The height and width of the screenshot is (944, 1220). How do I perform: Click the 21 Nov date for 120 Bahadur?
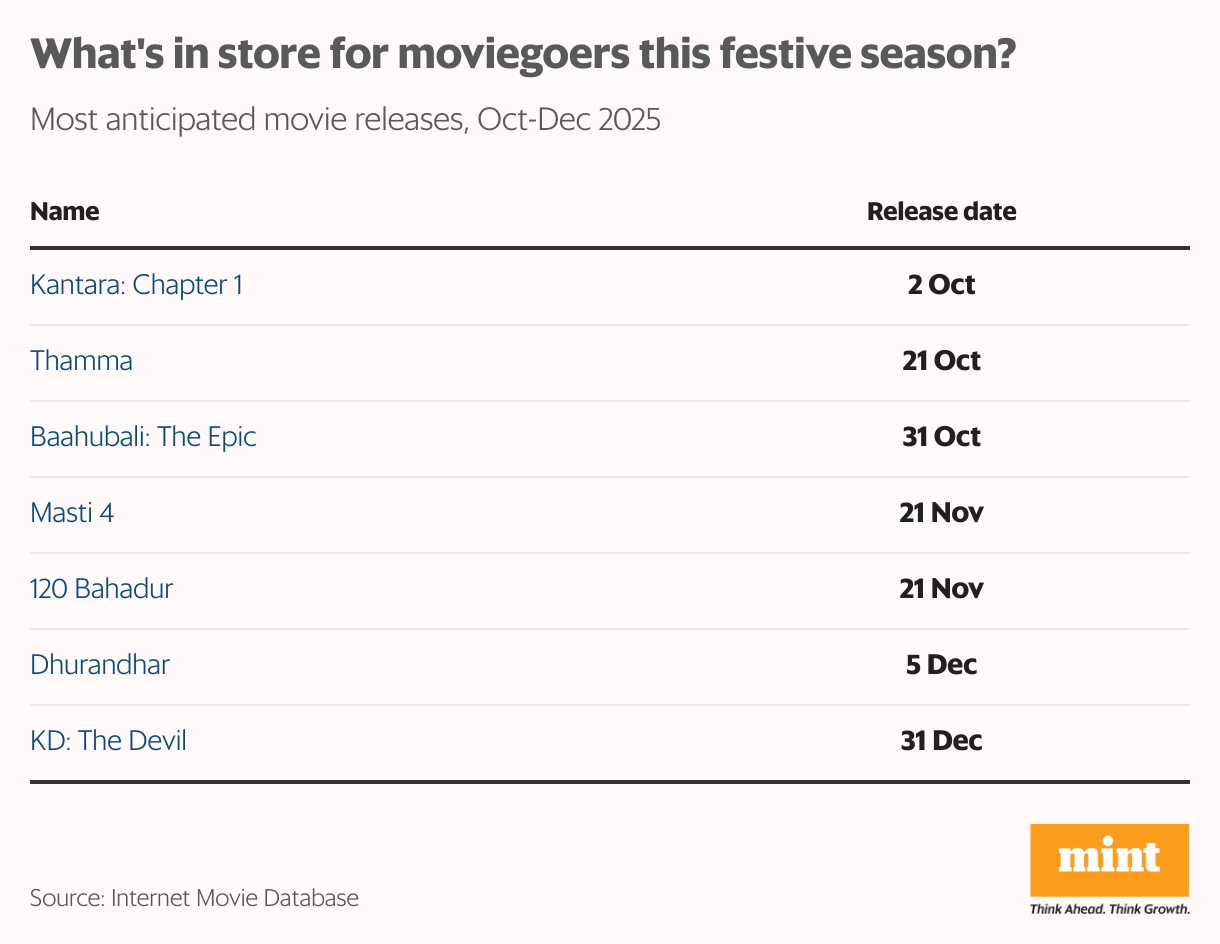(941, 589)
